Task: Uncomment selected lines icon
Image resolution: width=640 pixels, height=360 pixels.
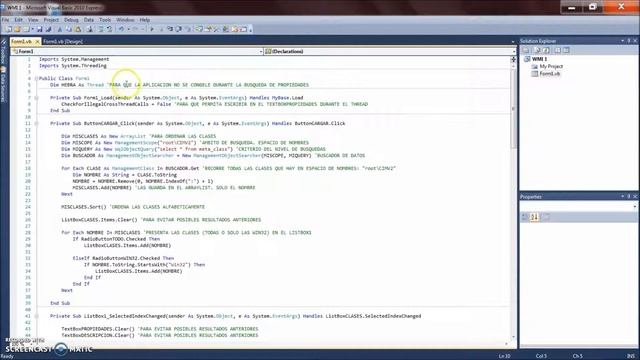Action: coord(109,29)
